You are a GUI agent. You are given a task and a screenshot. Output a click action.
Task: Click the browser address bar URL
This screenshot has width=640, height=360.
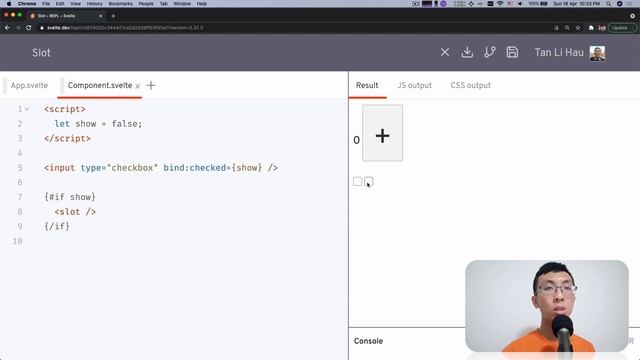pos(125,28)
